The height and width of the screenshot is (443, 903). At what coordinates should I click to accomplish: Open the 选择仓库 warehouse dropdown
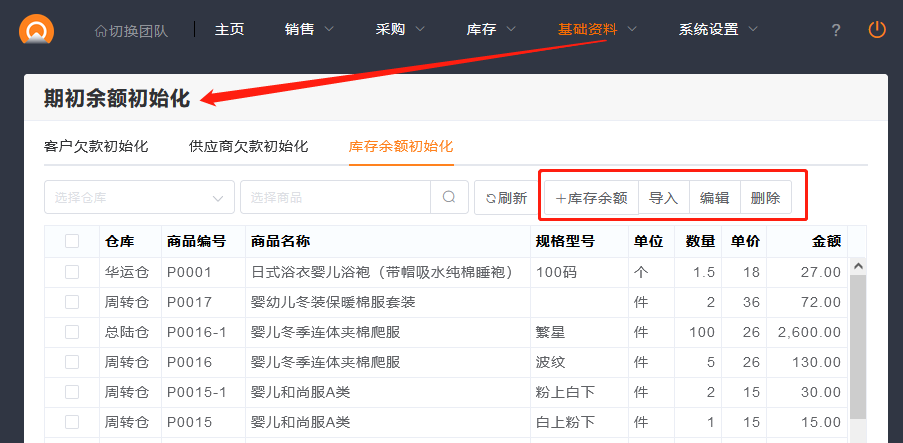coord(139,197)
